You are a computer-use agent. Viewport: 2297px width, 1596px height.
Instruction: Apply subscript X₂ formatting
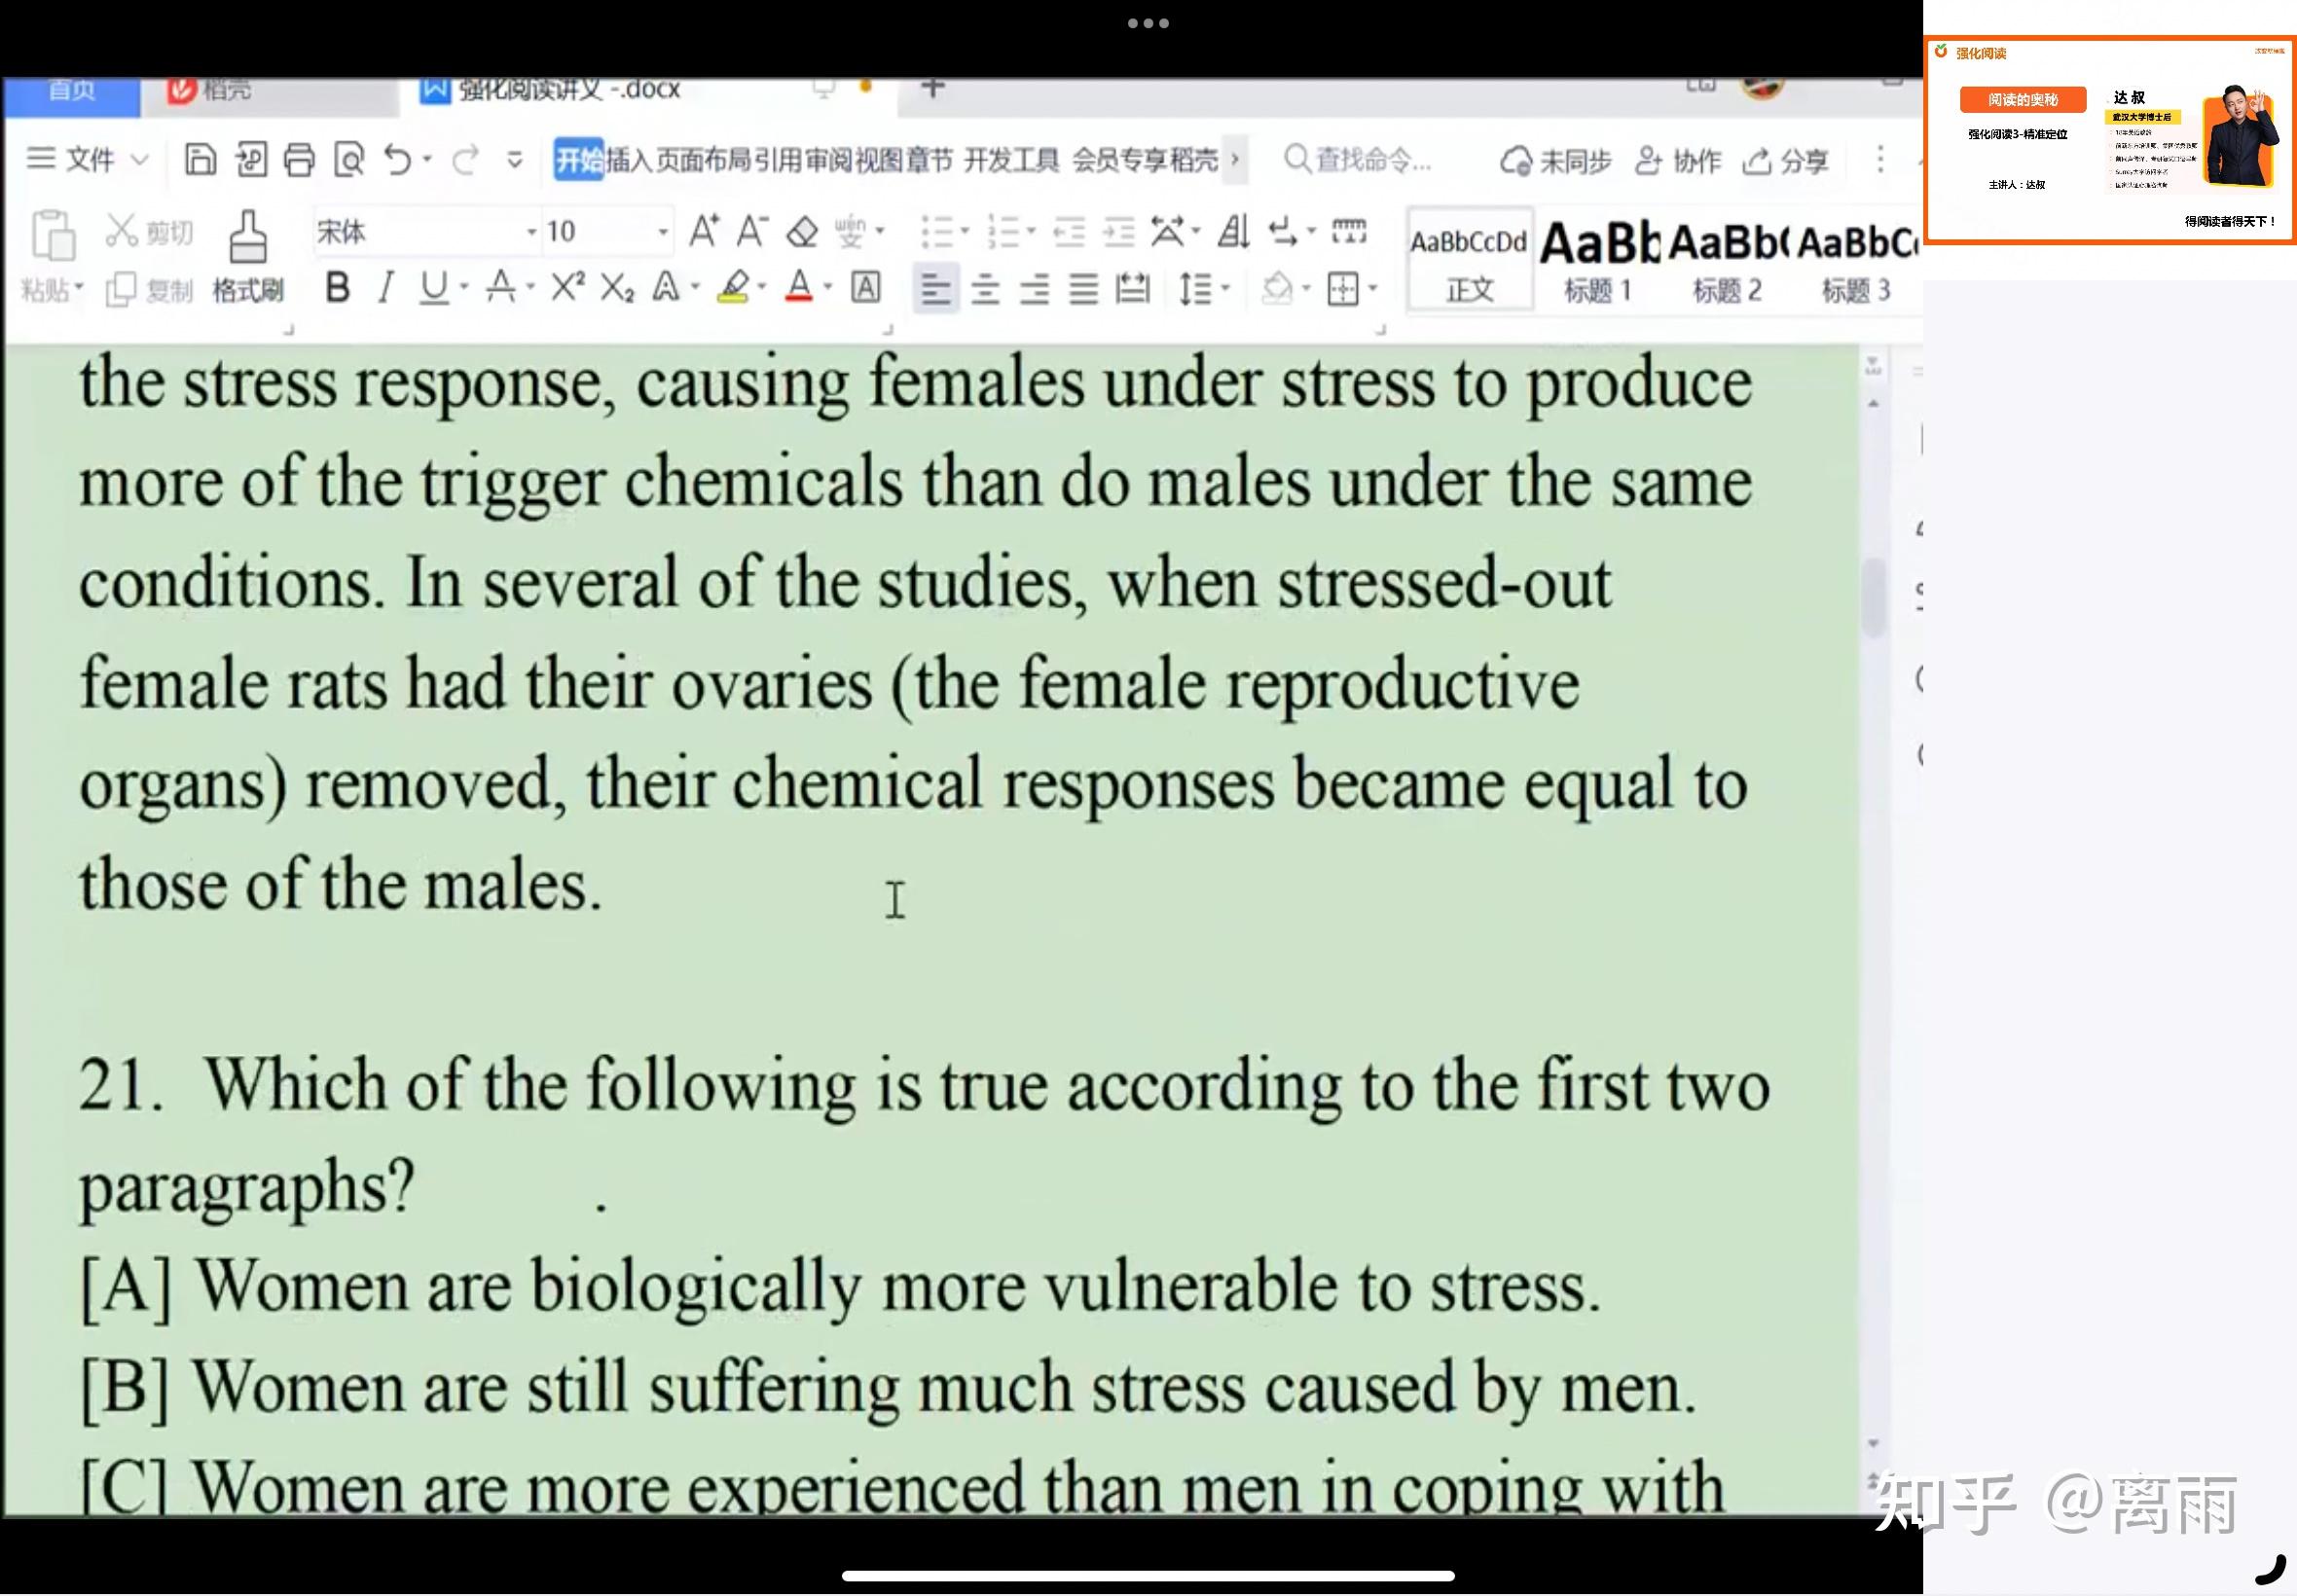[617, 288]
